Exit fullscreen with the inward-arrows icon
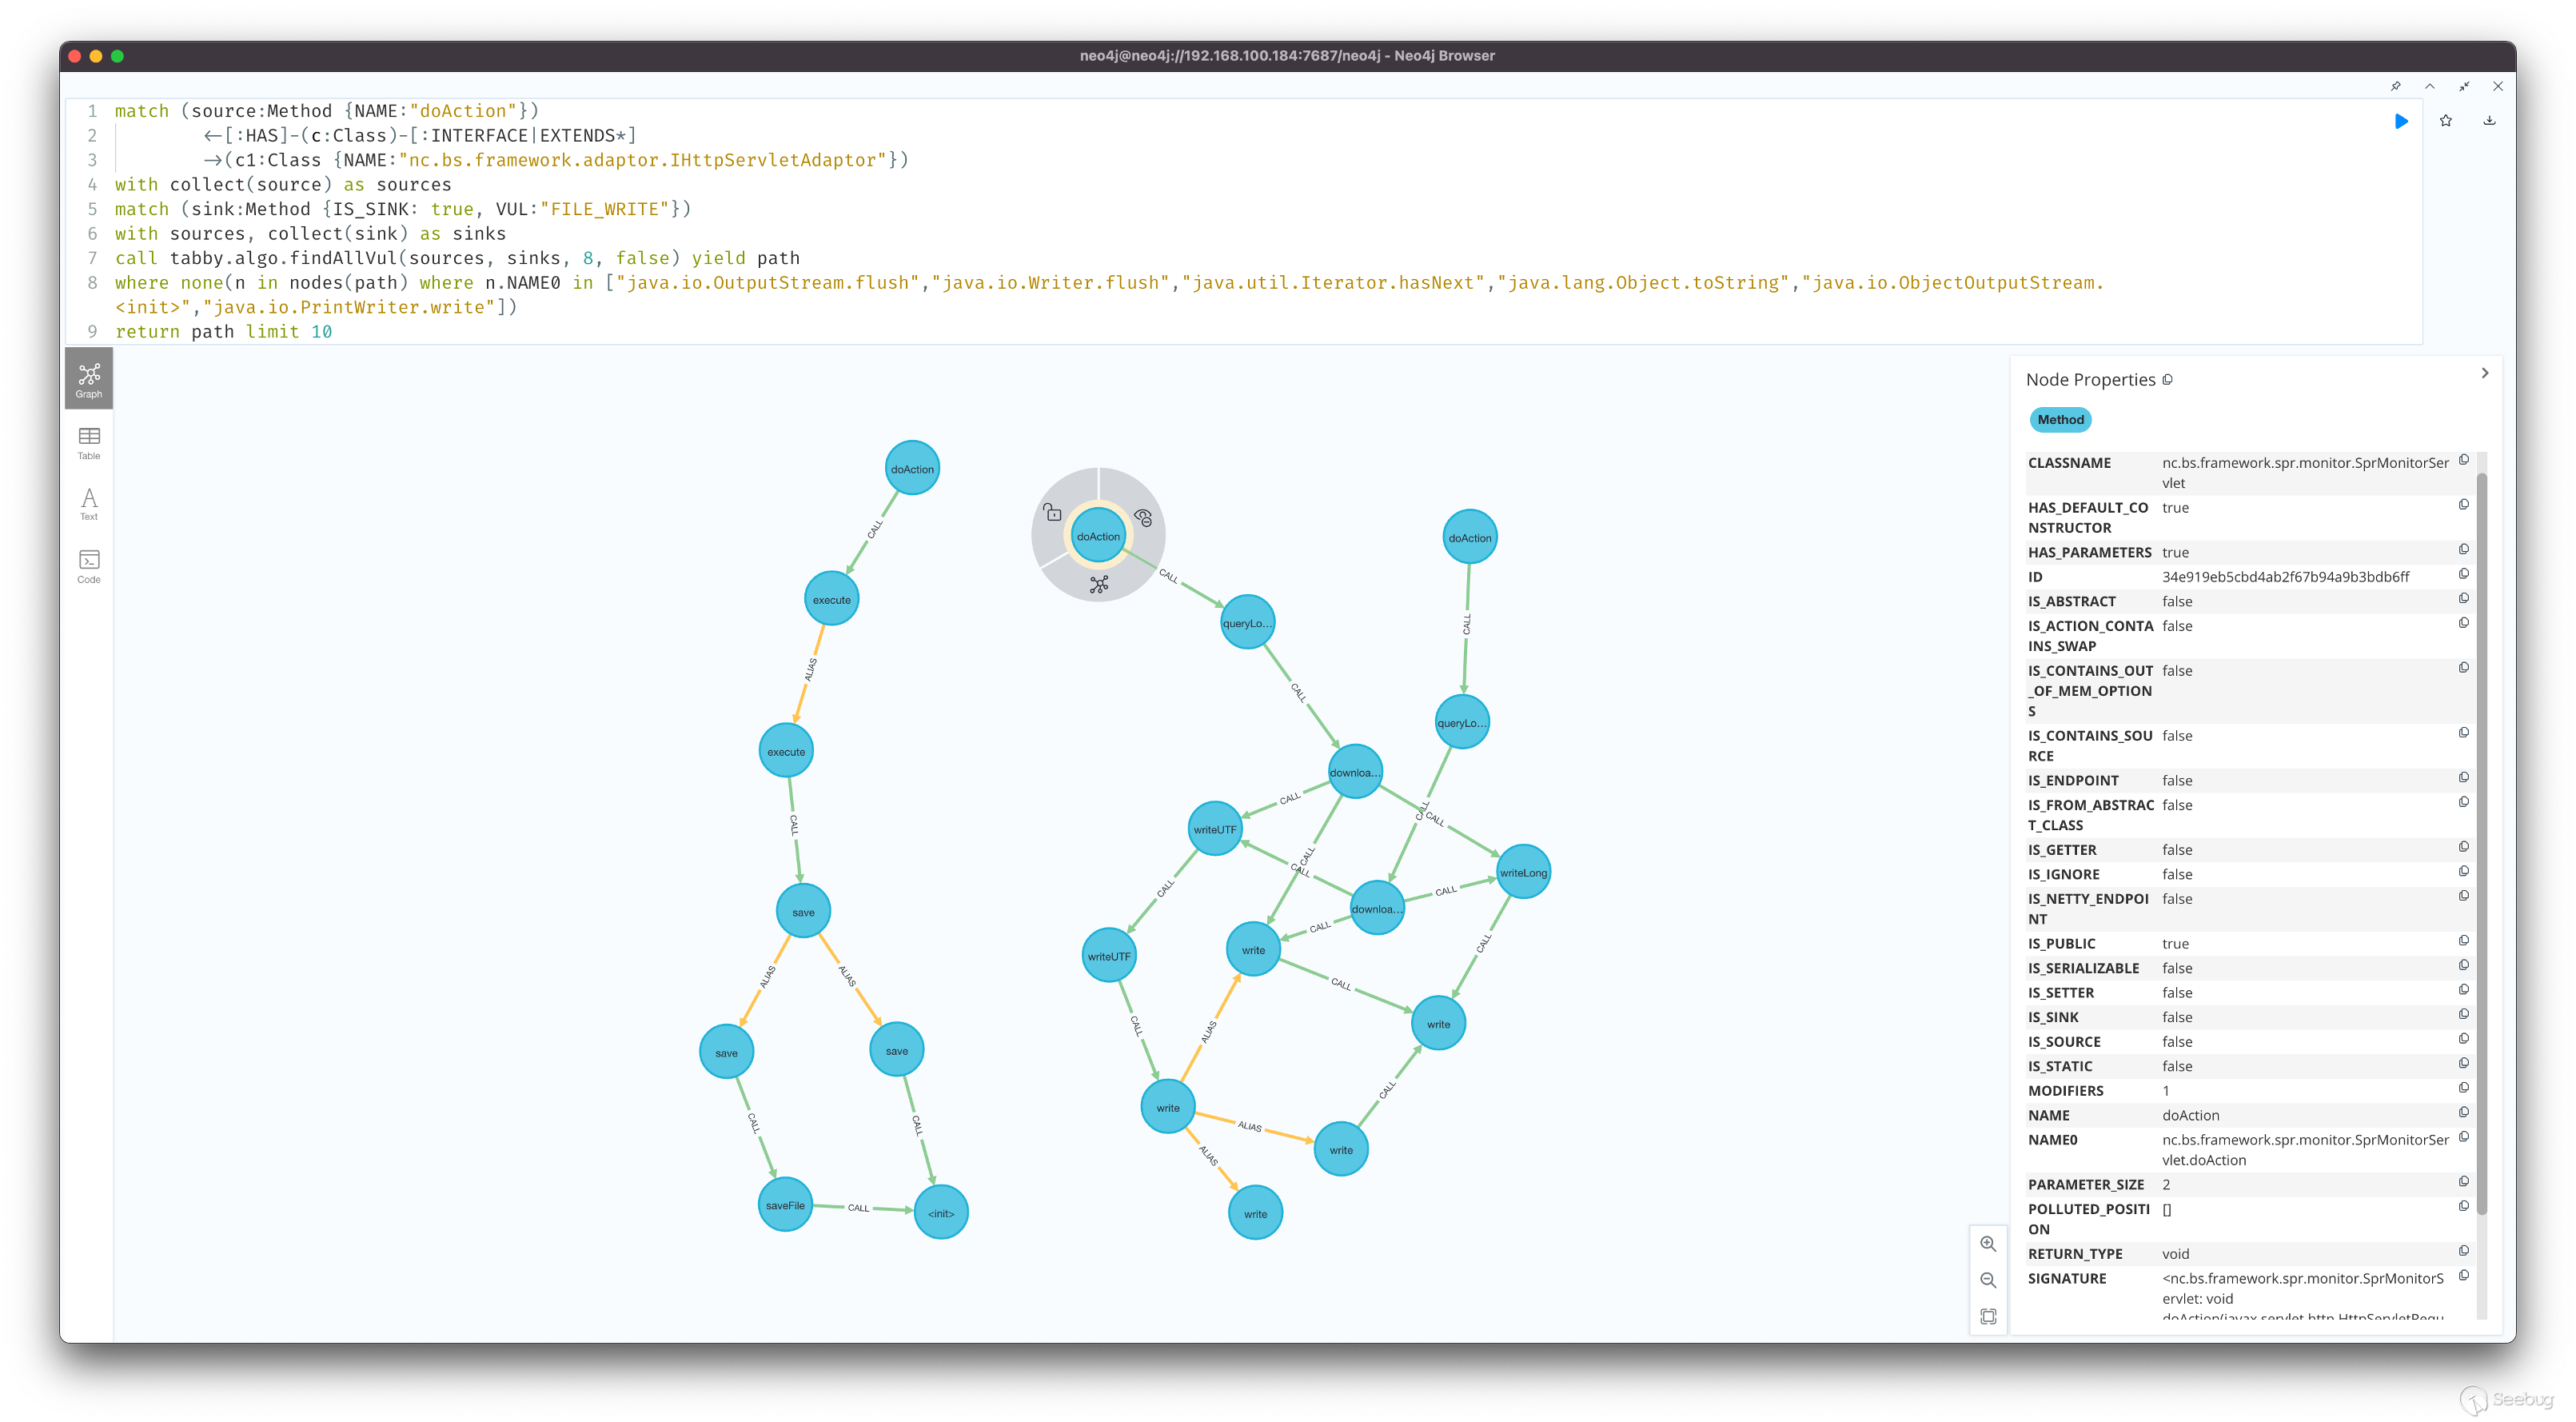Image resolution: width=2576 pixels, height=1422 pixels. tap(2464, 86)
